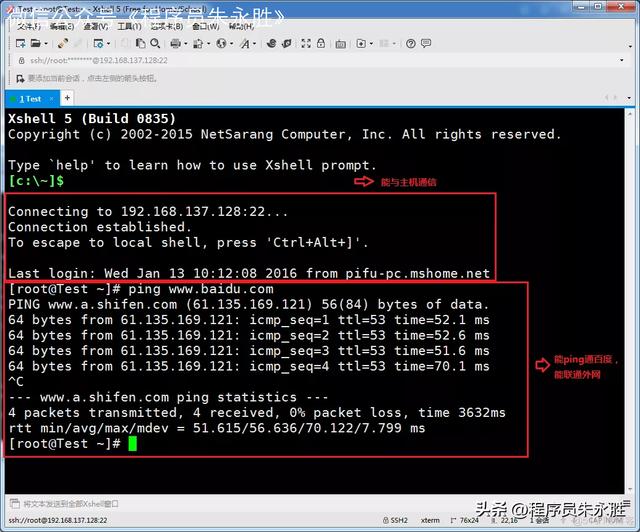640x532 pixels.
Task: Click the add-current-session arrow icon
Action: 20,78
